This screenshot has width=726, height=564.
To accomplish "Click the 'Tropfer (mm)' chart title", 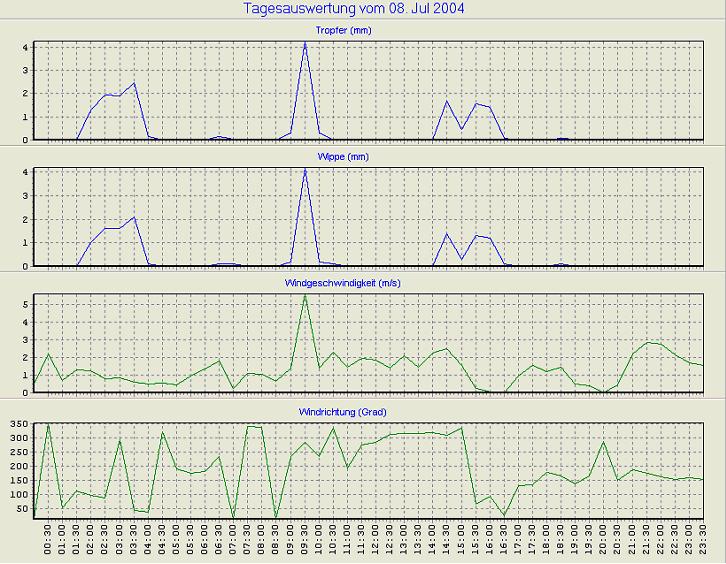I will 343,30.
